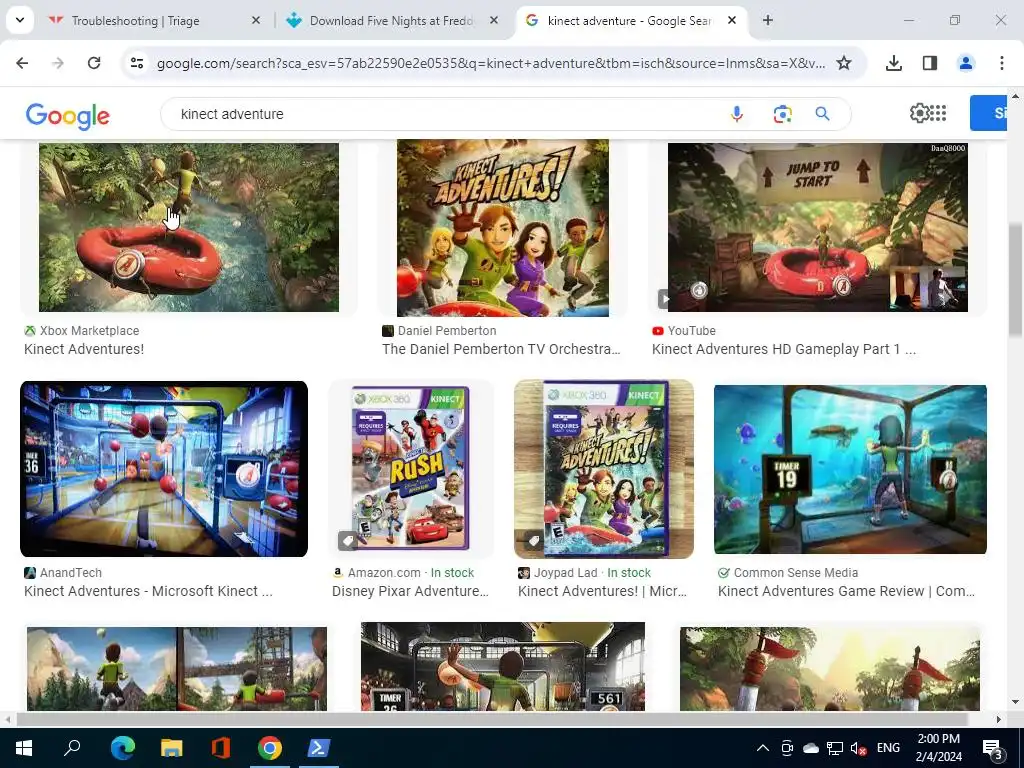Image resolution: width=1024 pixels, height=768 pixels.
Task: Open the Xbox Marketplace raft image
Action: pos(189,227)
